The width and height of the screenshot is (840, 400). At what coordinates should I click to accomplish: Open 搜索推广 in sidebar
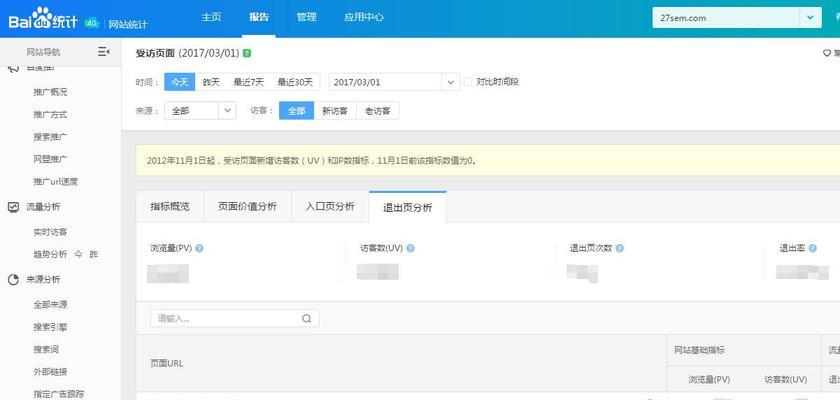(50, 137)
